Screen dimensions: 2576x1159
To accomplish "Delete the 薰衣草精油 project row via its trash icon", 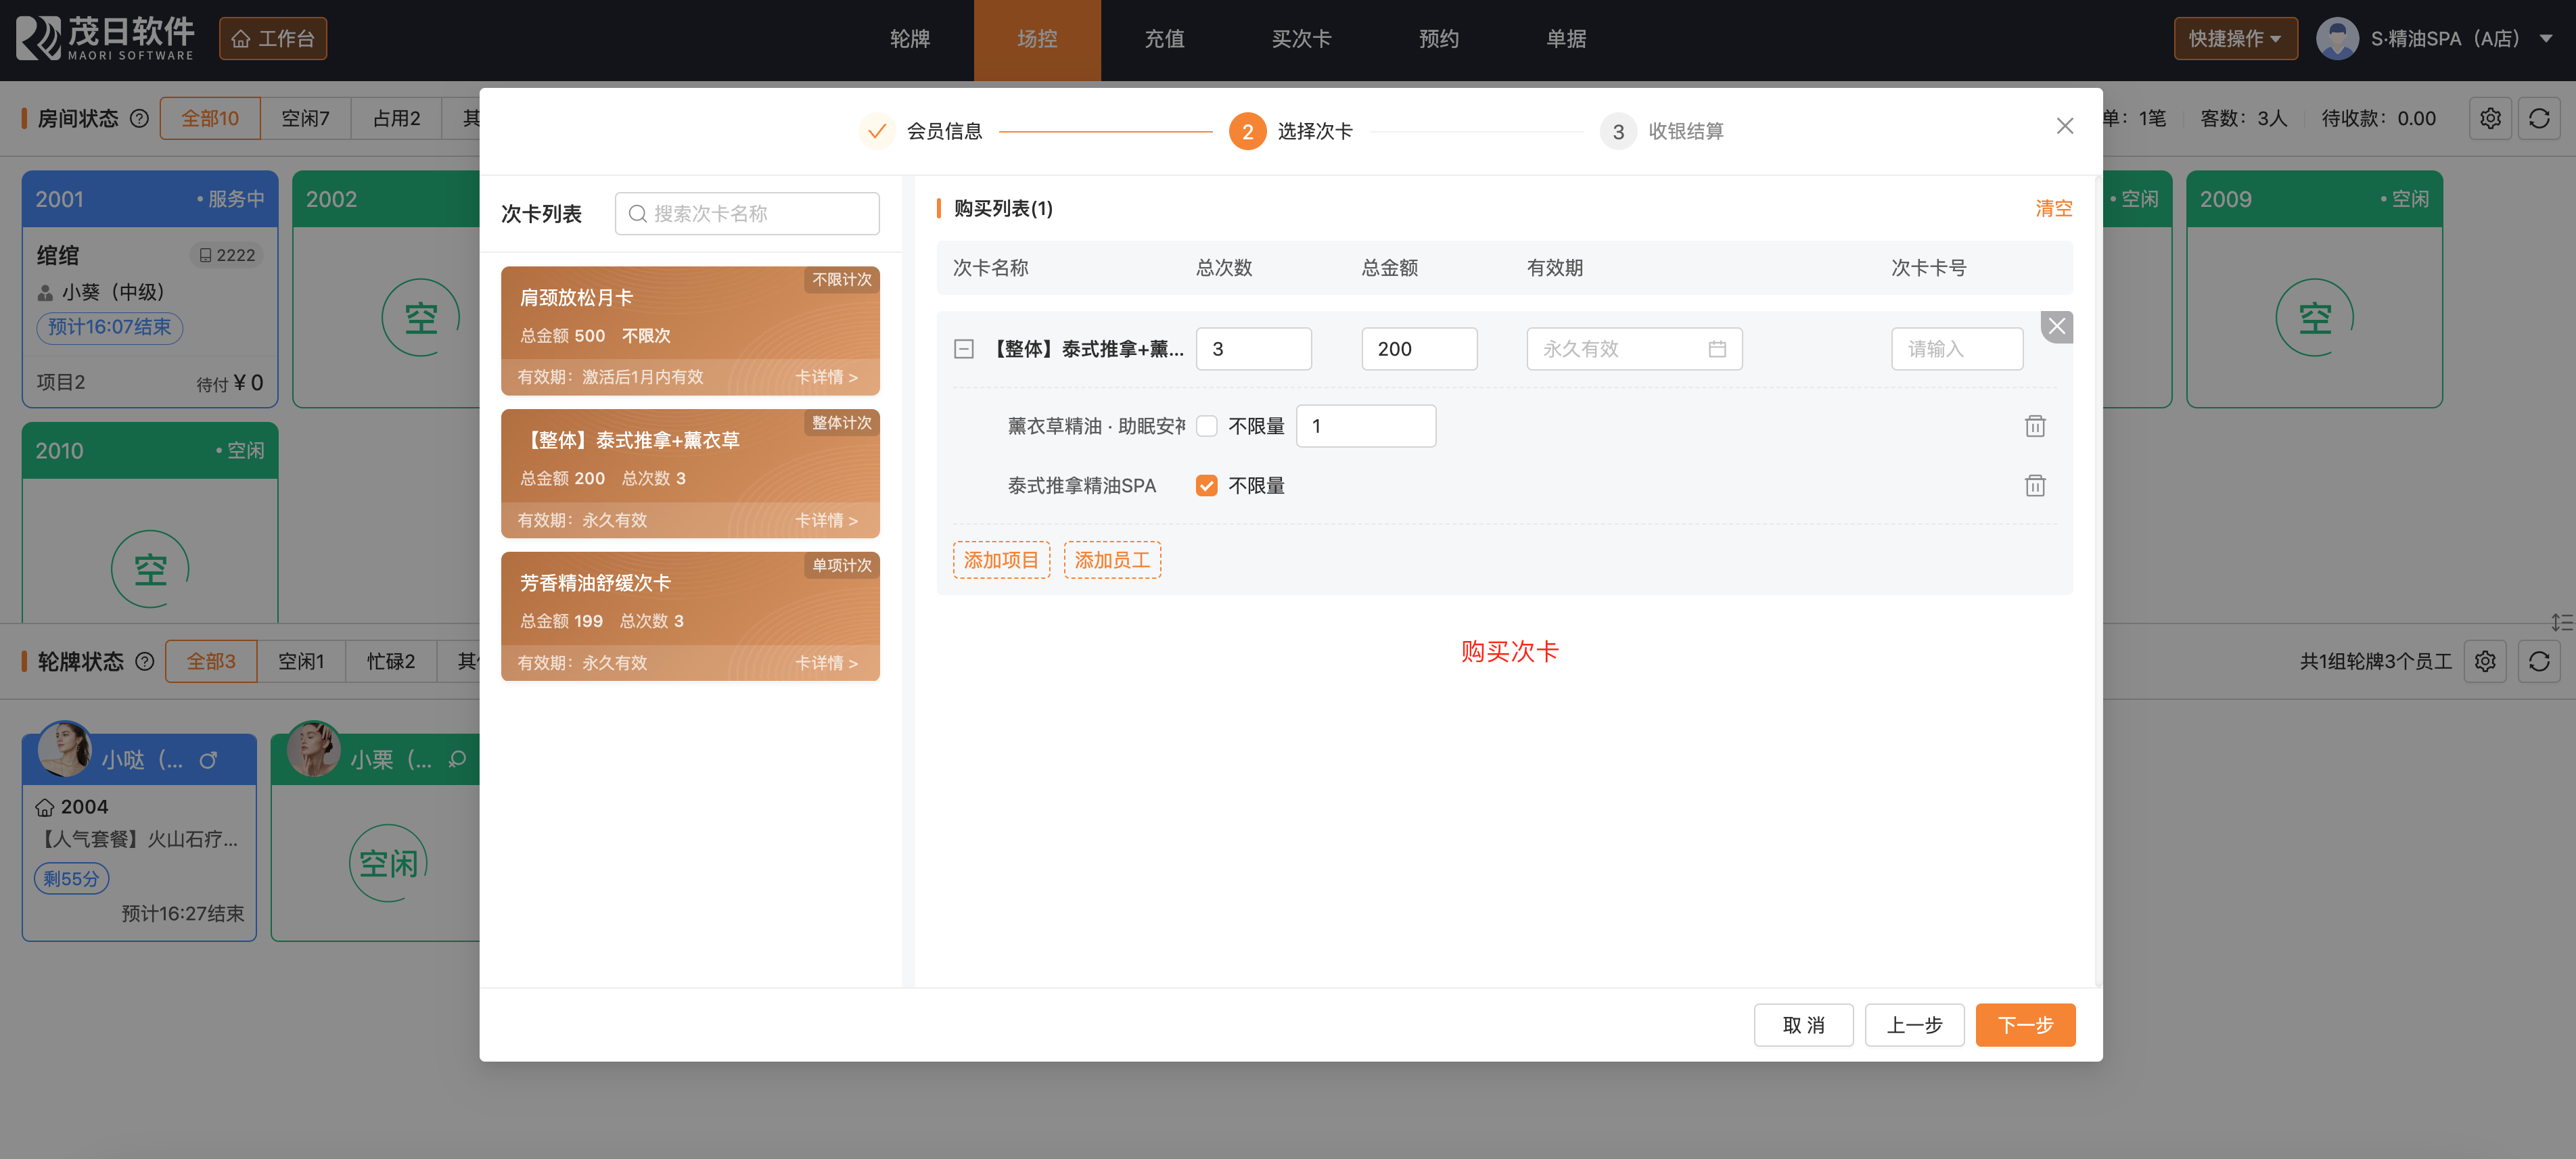I will (2034, 426).
